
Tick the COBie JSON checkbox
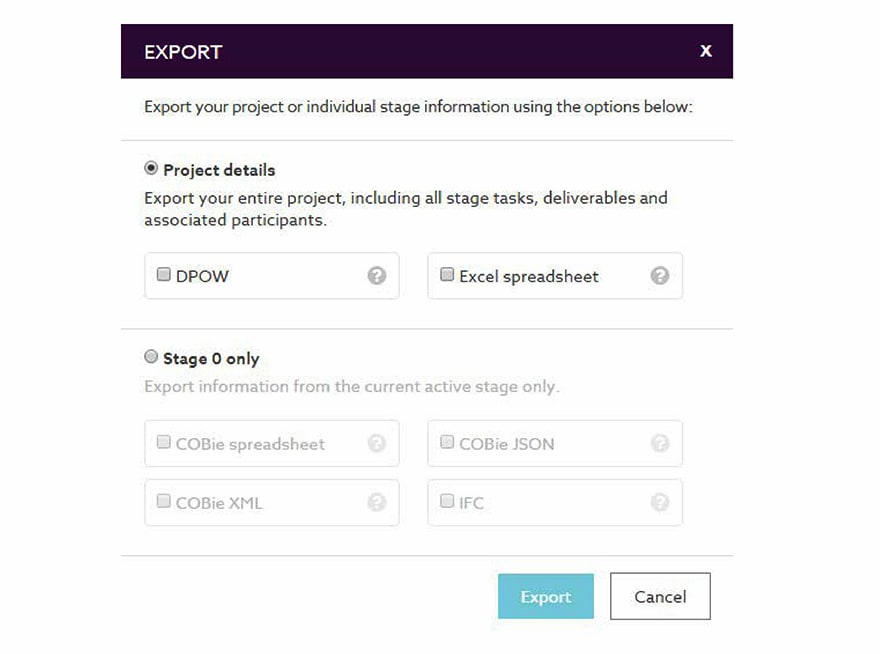coord(447,442)
